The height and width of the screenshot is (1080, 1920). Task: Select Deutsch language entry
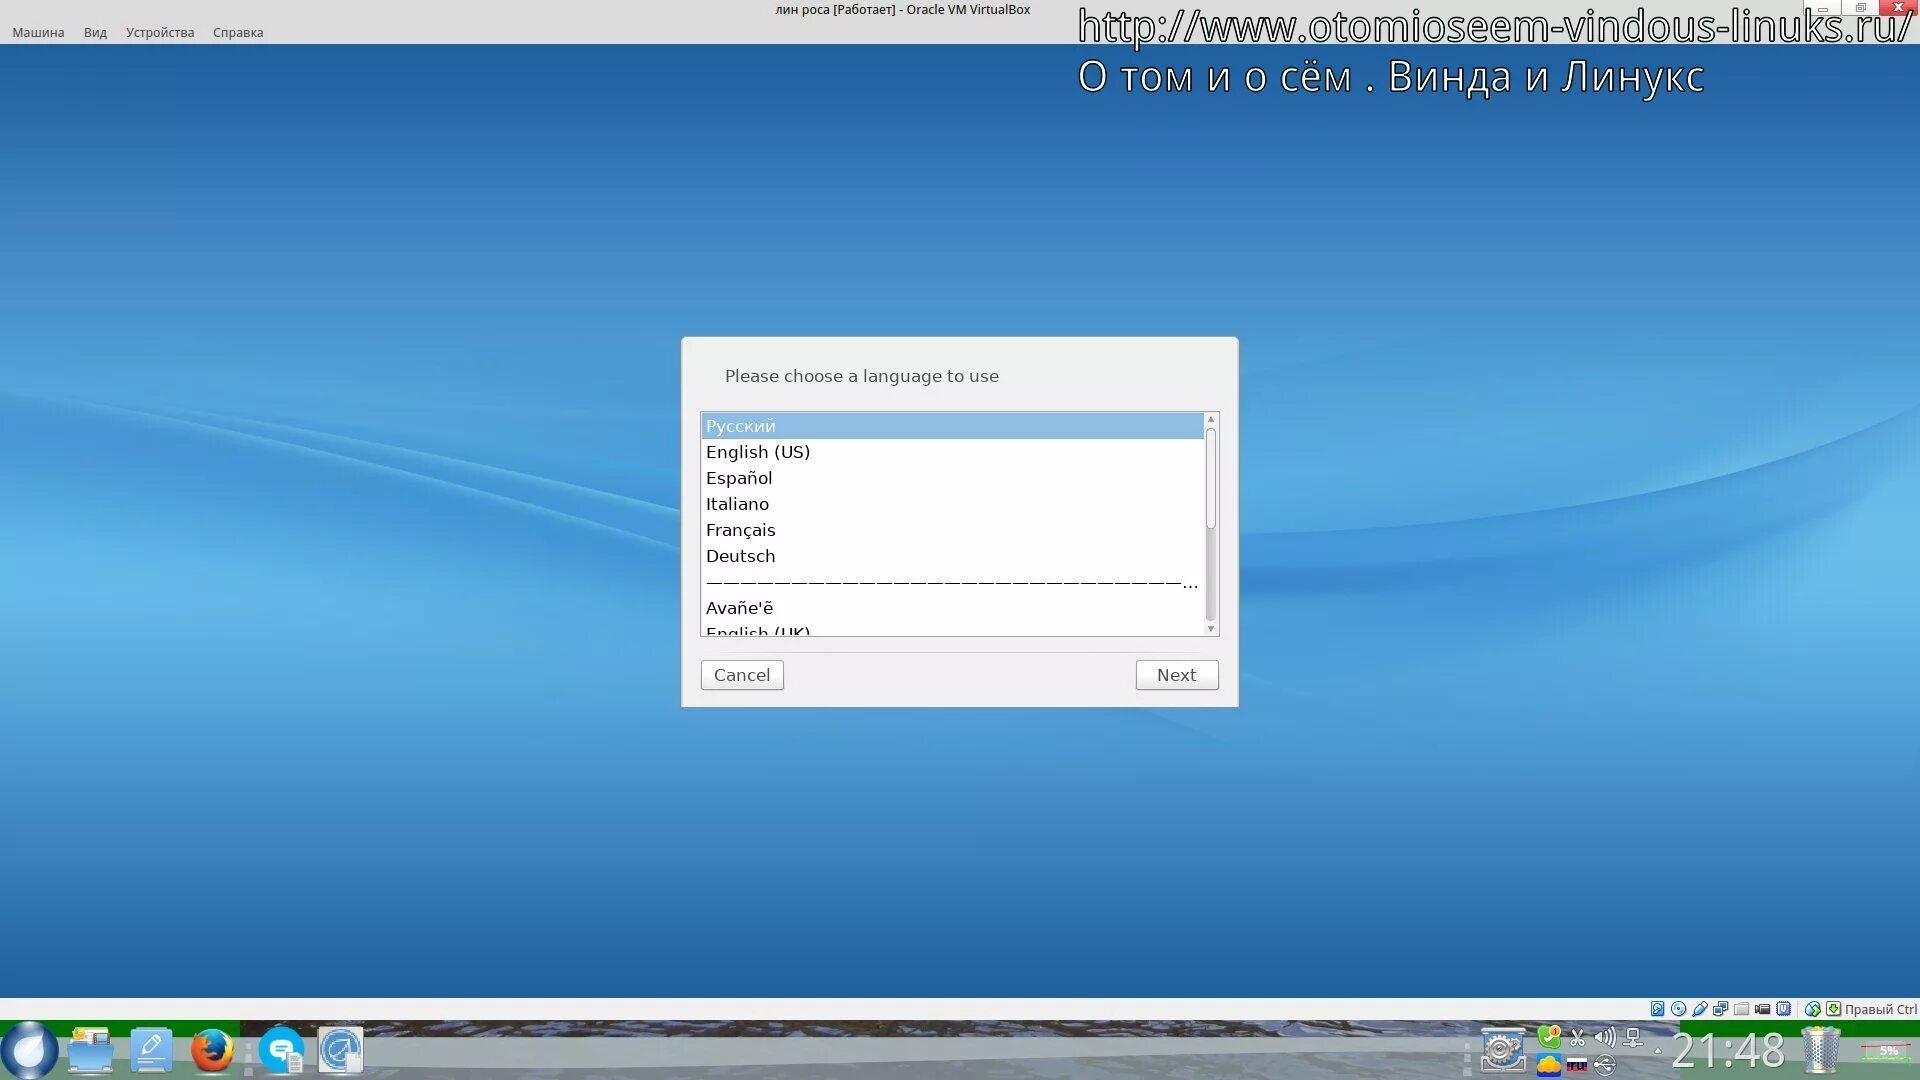[x=740, y=556]
